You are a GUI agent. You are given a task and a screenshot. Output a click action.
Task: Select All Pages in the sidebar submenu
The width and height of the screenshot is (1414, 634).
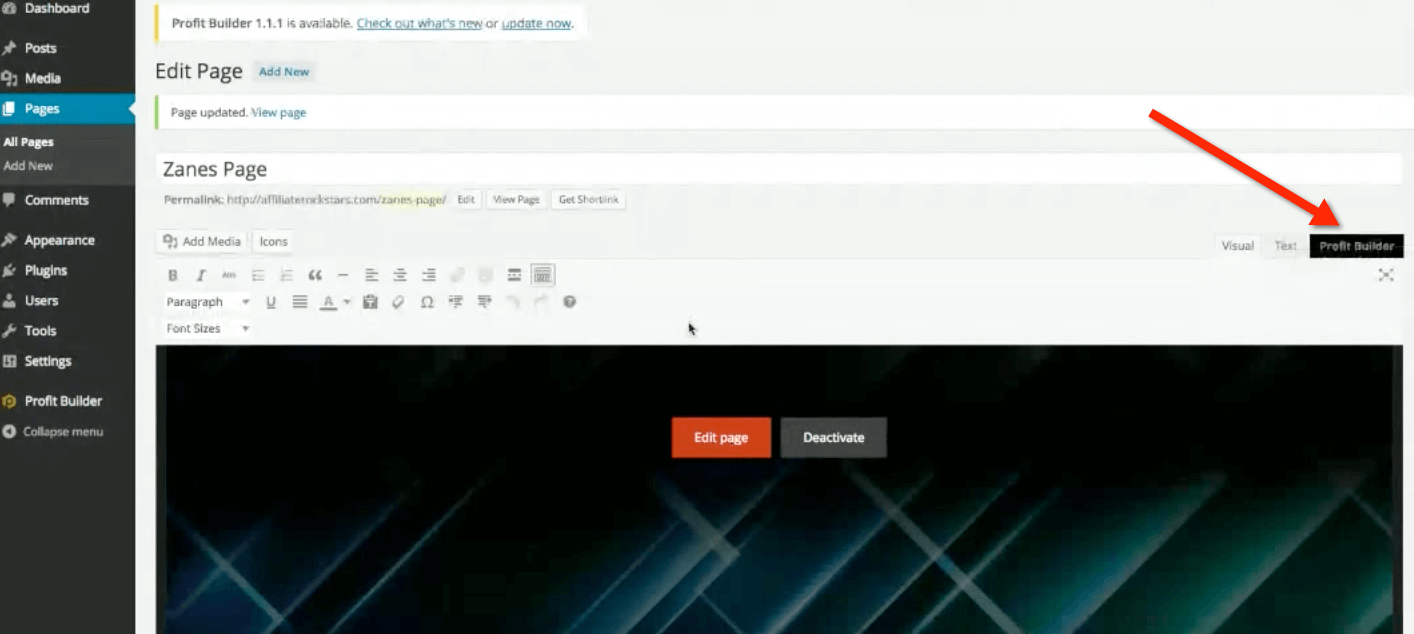pos(29,142)
